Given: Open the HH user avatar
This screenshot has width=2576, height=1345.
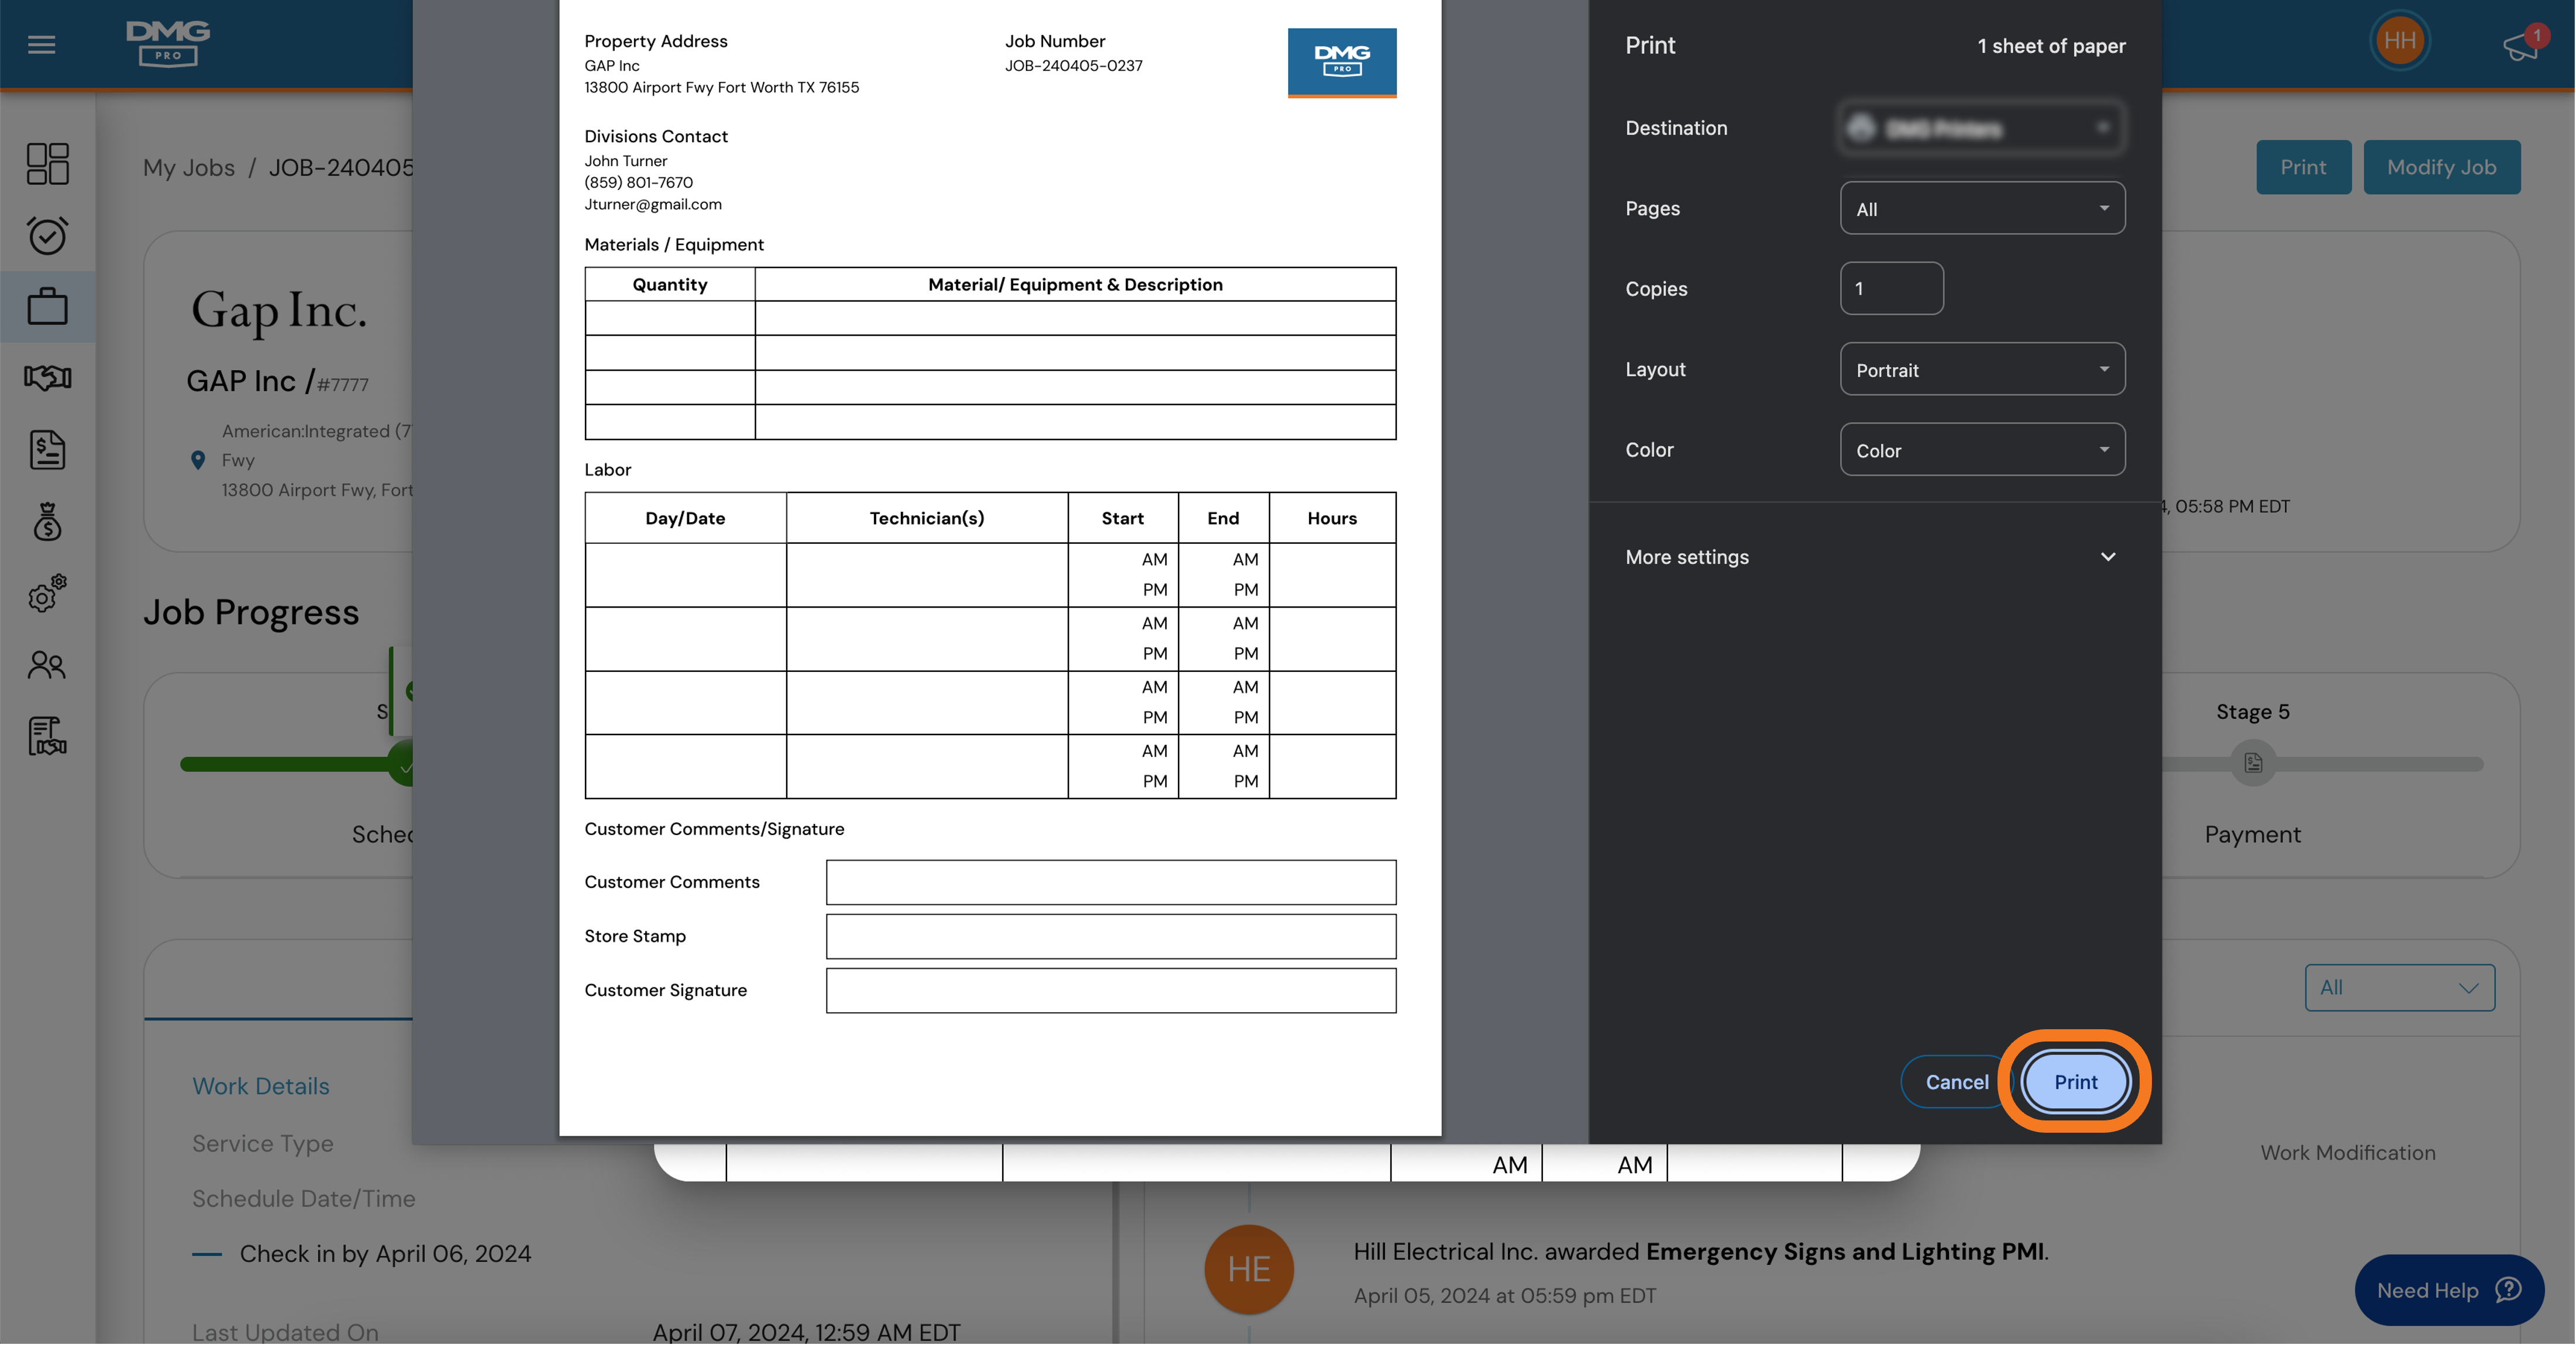Looking at the screenshot, I should coord(2399,41).
